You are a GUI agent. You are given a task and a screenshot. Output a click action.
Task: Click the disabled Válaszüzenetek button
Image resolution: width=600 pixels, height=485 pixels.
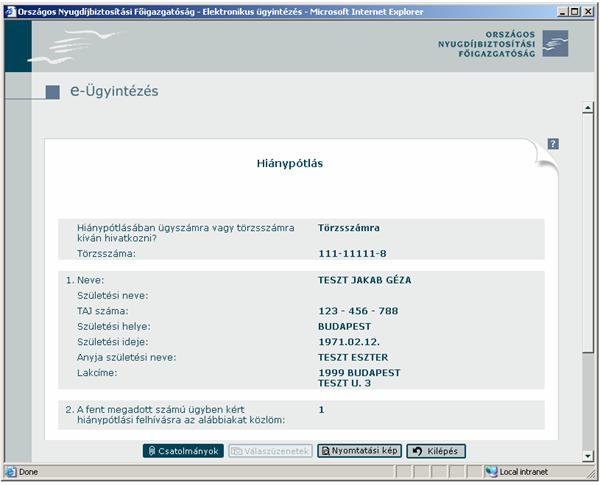[271, 451]
